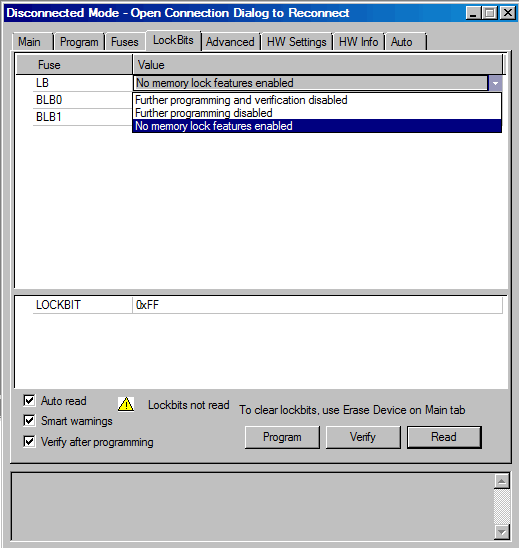Click log scrollbar down arrow
Viewport: 519px width, 548px height.
(x=502, y=532)
